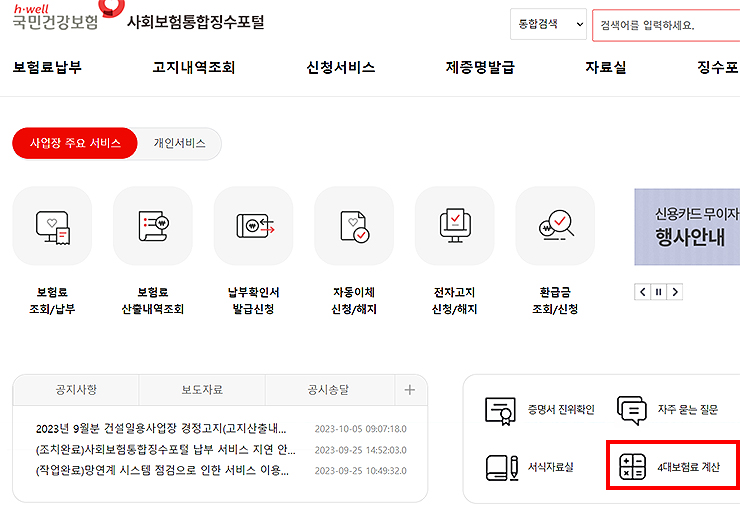Click the 신용카드 무이자 행사안내 banner
The width and height of the screenshot is (740, 516).
click(687, 227)
